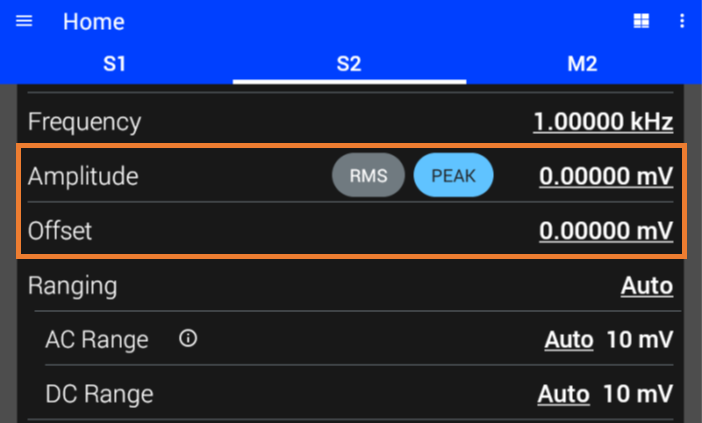702x423 pixels.
Task: Click the Ranging row label
Action: coord(73,286)
